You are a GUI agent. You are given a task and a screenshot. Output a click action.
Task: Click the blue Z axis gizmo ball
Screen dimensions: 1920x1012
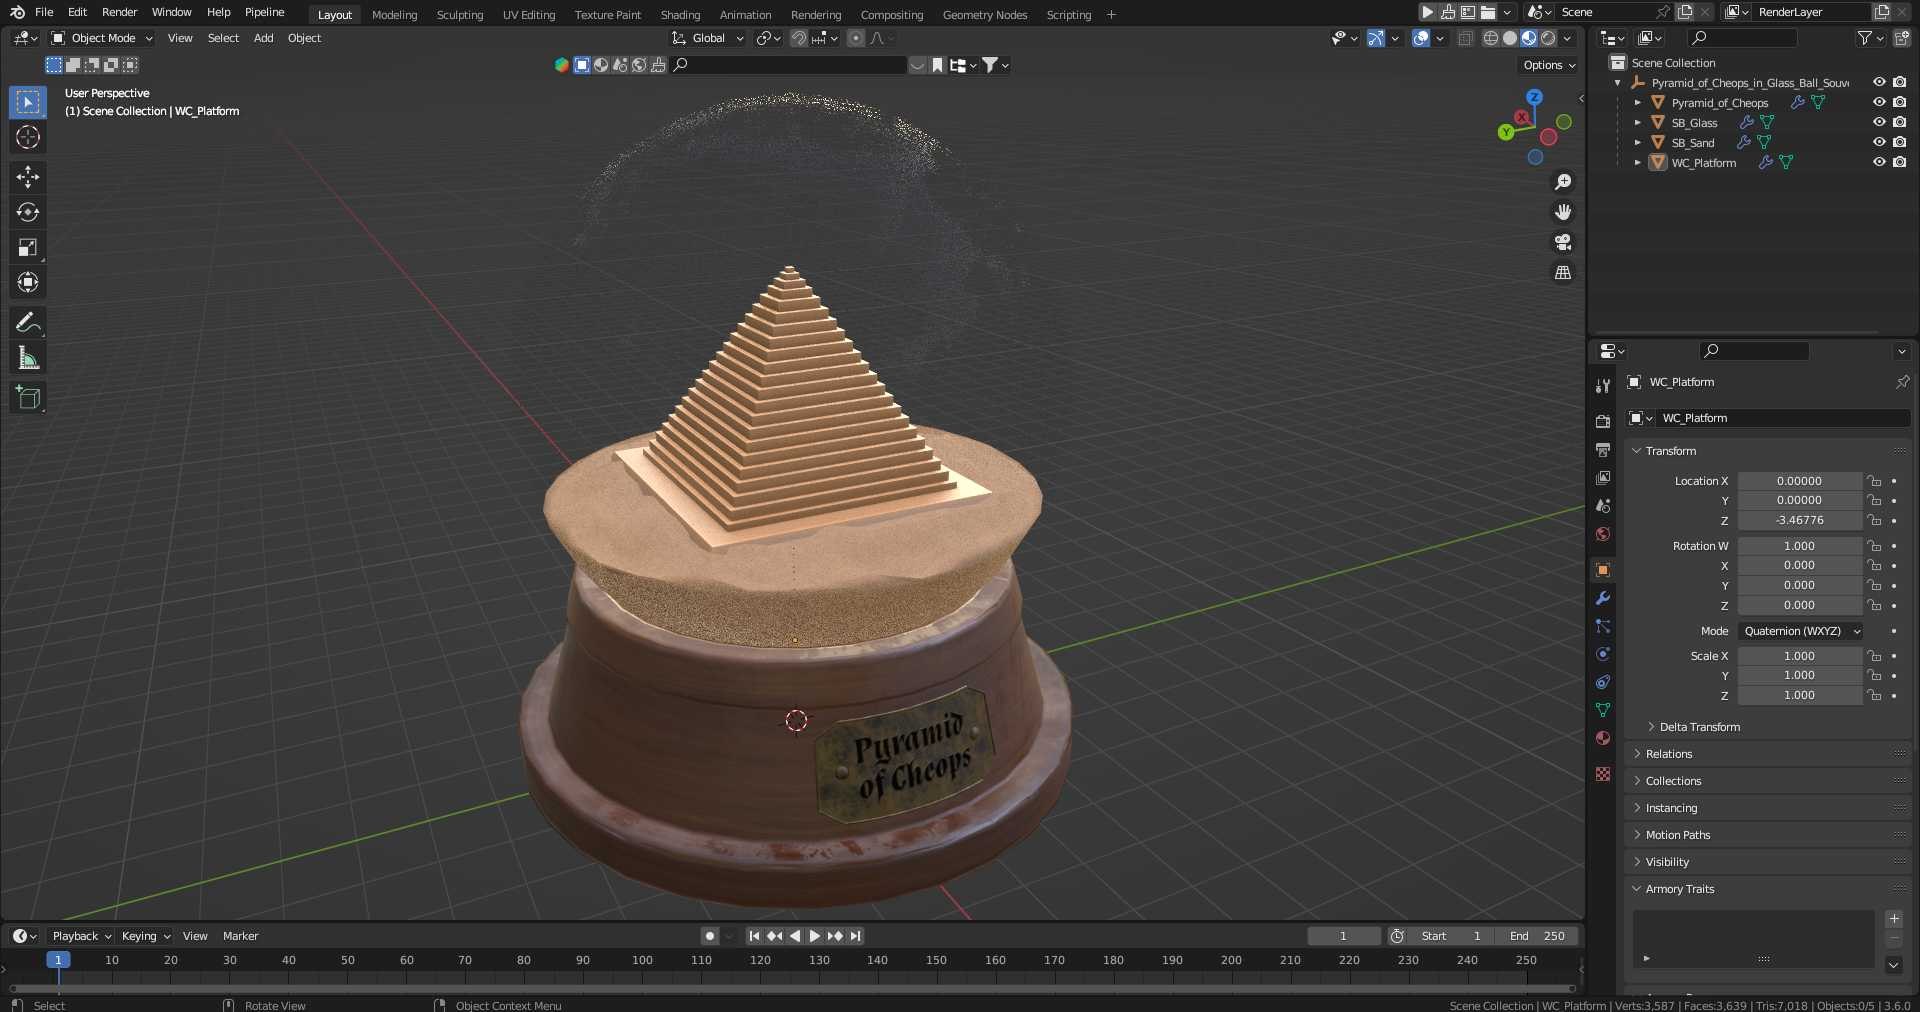tap(1534, 98)
